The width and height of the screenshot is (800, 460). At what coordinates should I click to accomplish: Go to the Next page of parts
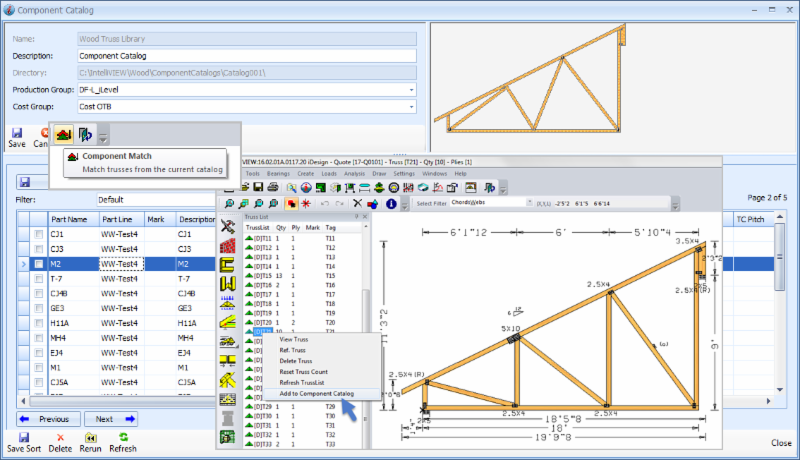[113, 419]
